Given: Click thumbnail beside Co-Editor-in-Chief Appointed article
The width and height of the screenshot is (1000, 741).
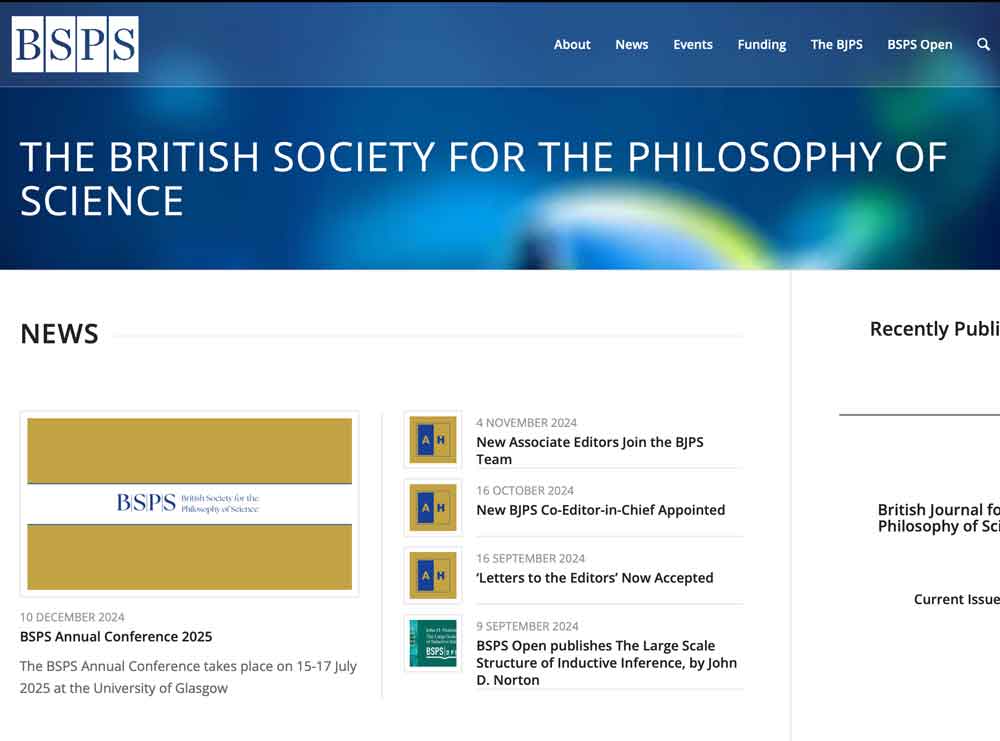Looking at the screenshot, I should pos(433,507).
